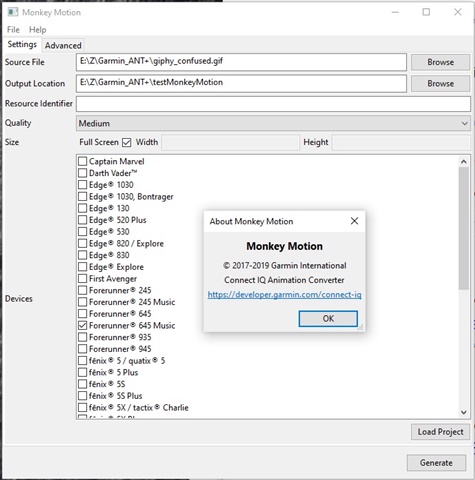Check fēnix 5 / quatix 5 device
The width and height of the screenshot is (475, 480).
point(82,361)
